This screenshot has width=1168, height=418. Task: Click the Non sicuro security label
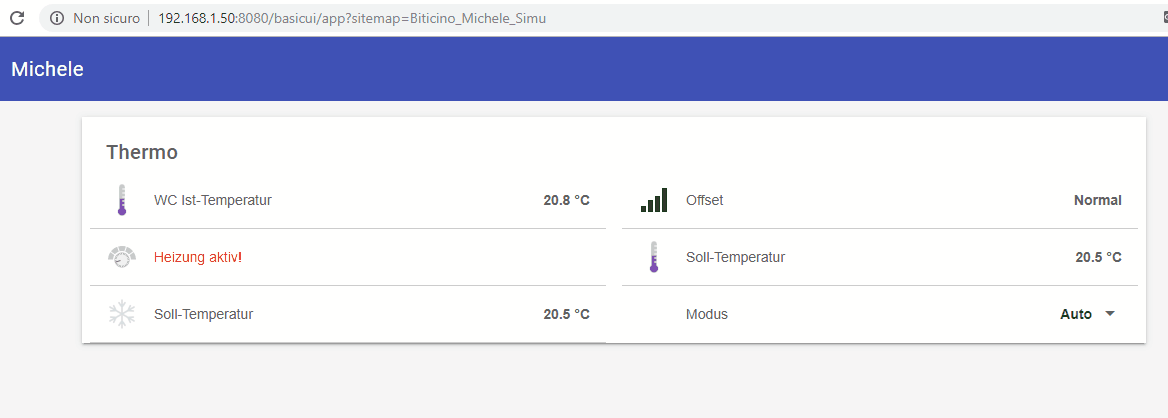pos(106,18)
